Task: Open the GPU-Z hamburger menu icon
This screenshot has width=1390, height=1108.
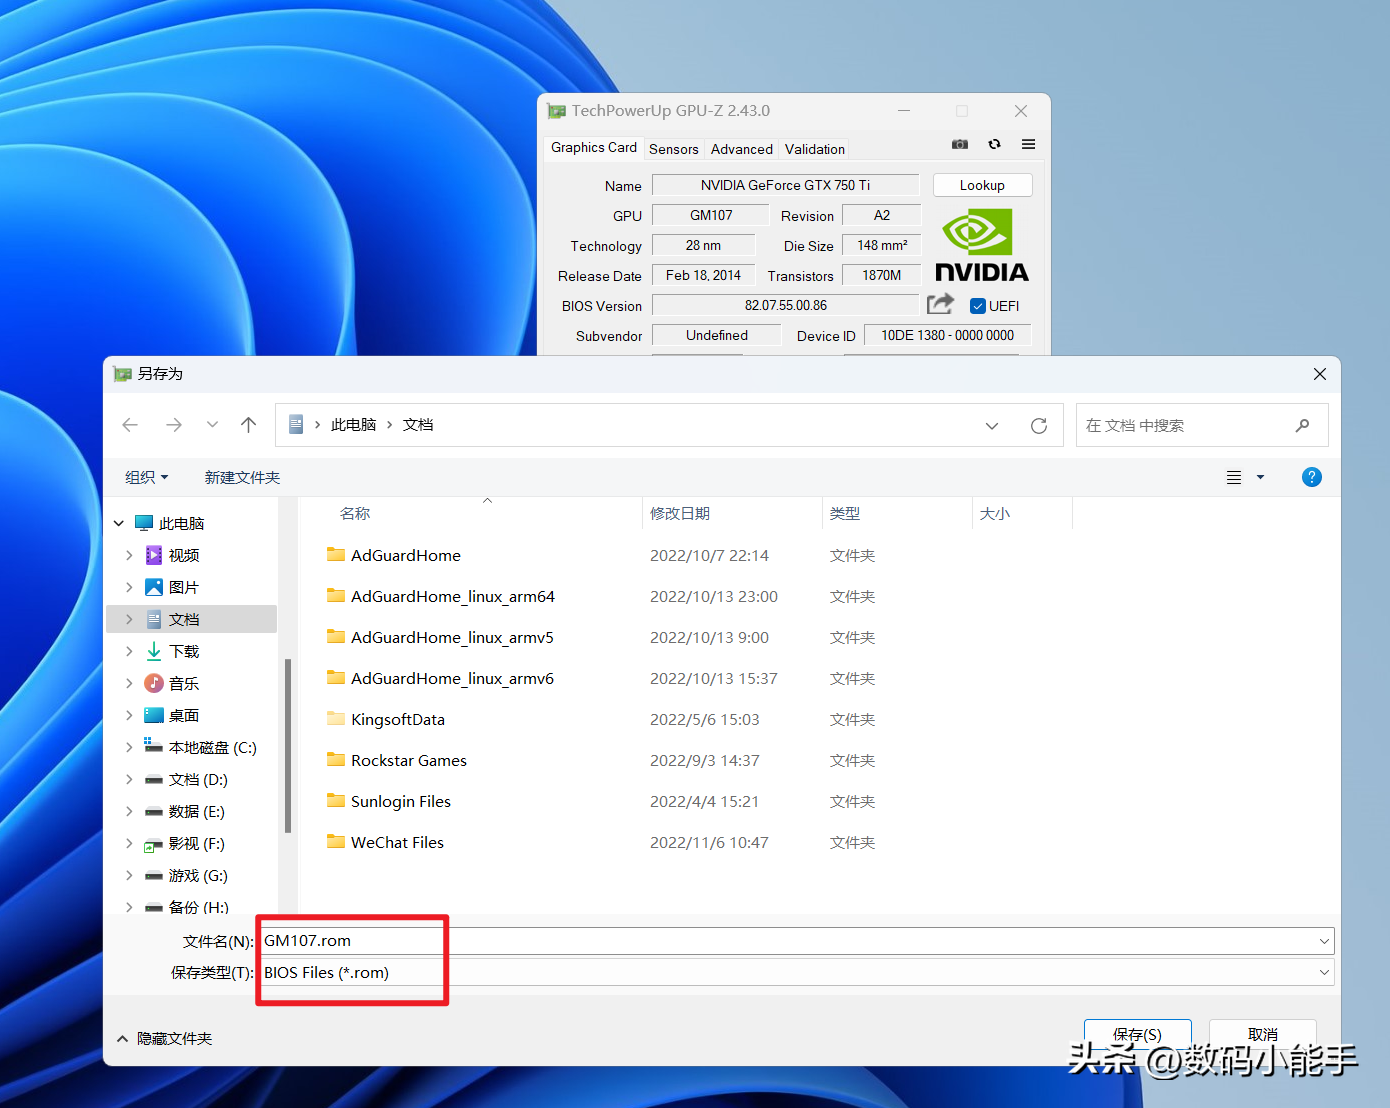Action: 1028,144
